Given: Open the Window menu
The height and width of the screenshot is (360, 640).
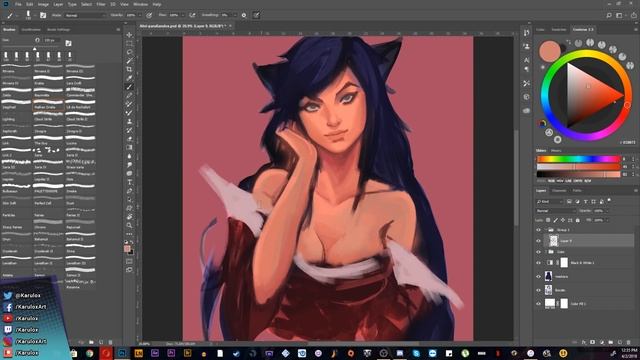Looking at the screenshot, I should 140,4.
